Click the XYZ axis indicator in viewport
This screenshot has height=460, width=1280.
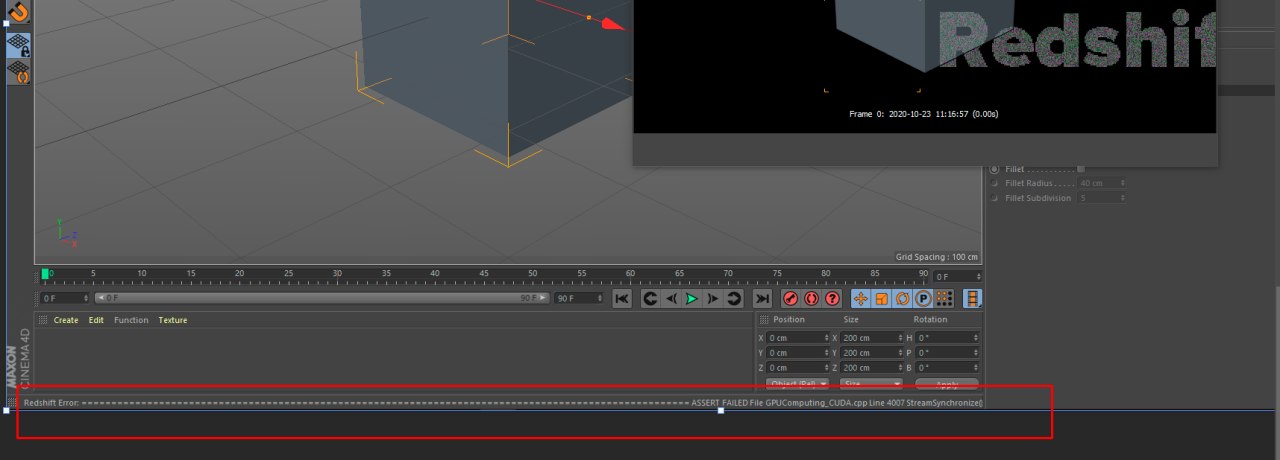[x=66, y=234]
